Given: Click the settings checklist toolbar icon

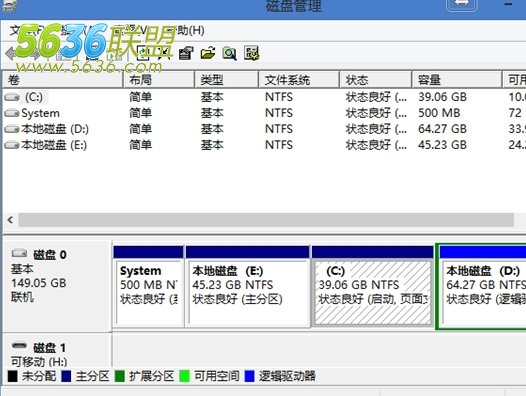Looking at the screenshot, I should point(252,53).
